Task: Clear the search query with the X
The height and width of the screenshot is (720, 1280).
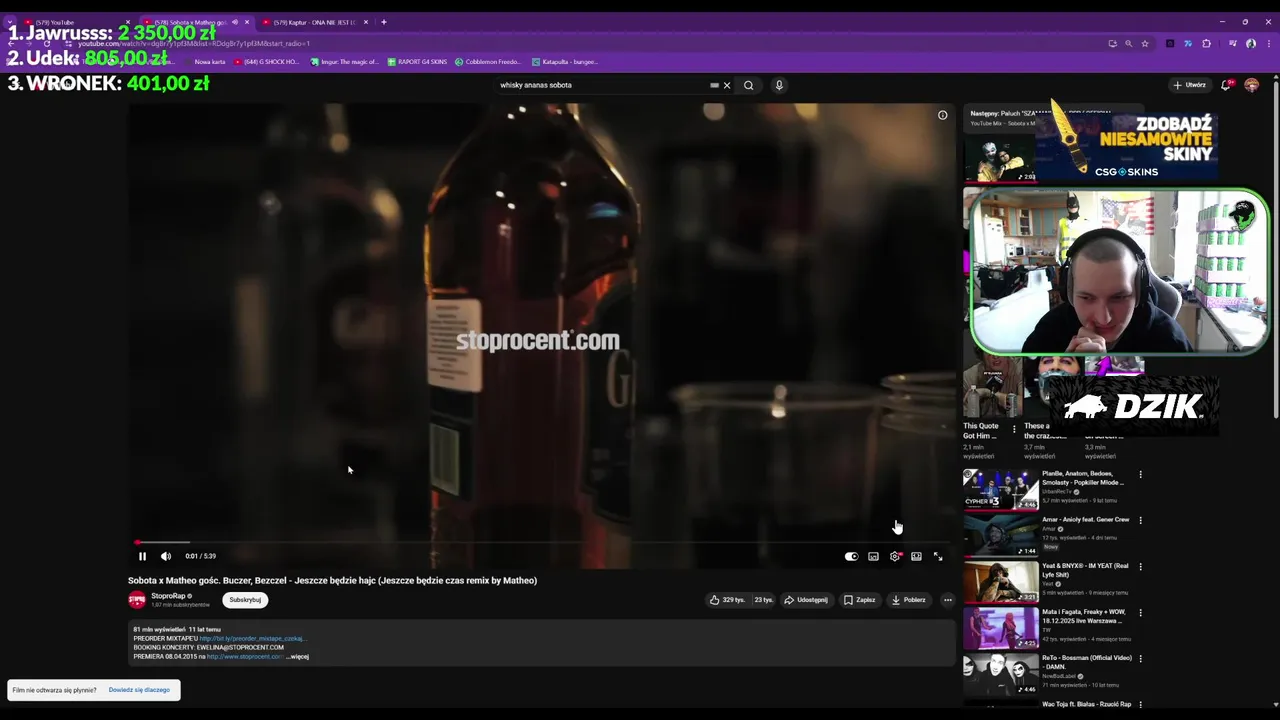Action: click(727, 85)
